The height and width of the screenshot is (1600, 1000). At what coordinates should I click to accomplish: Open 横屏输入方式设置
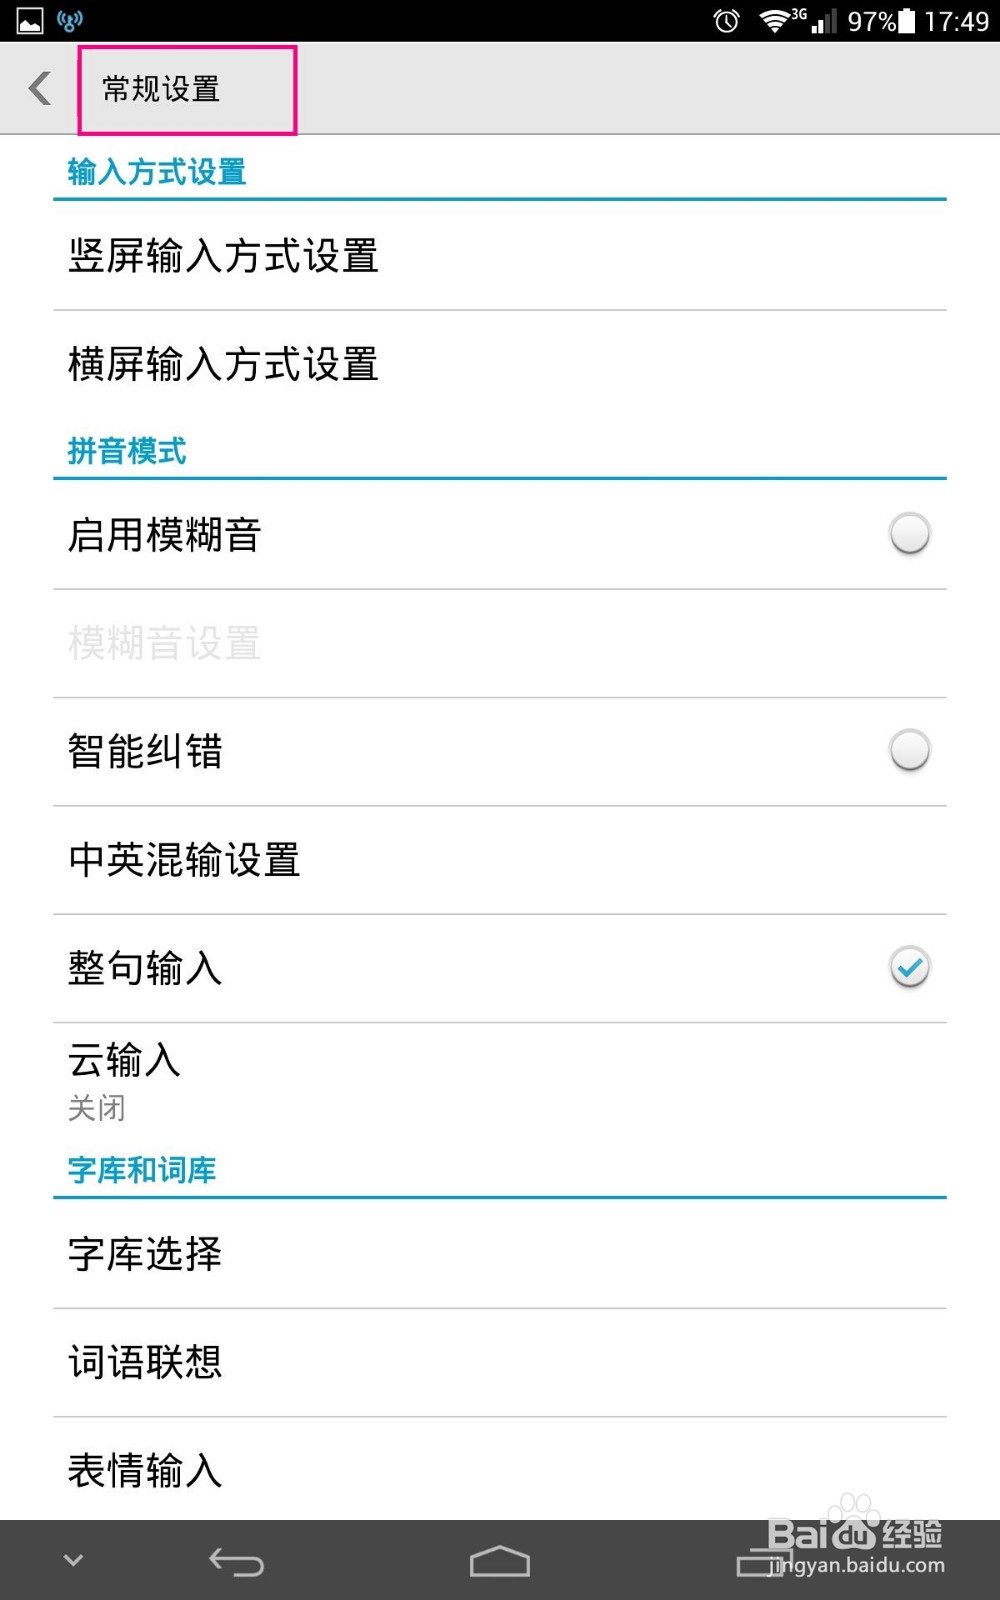point(500,364)
